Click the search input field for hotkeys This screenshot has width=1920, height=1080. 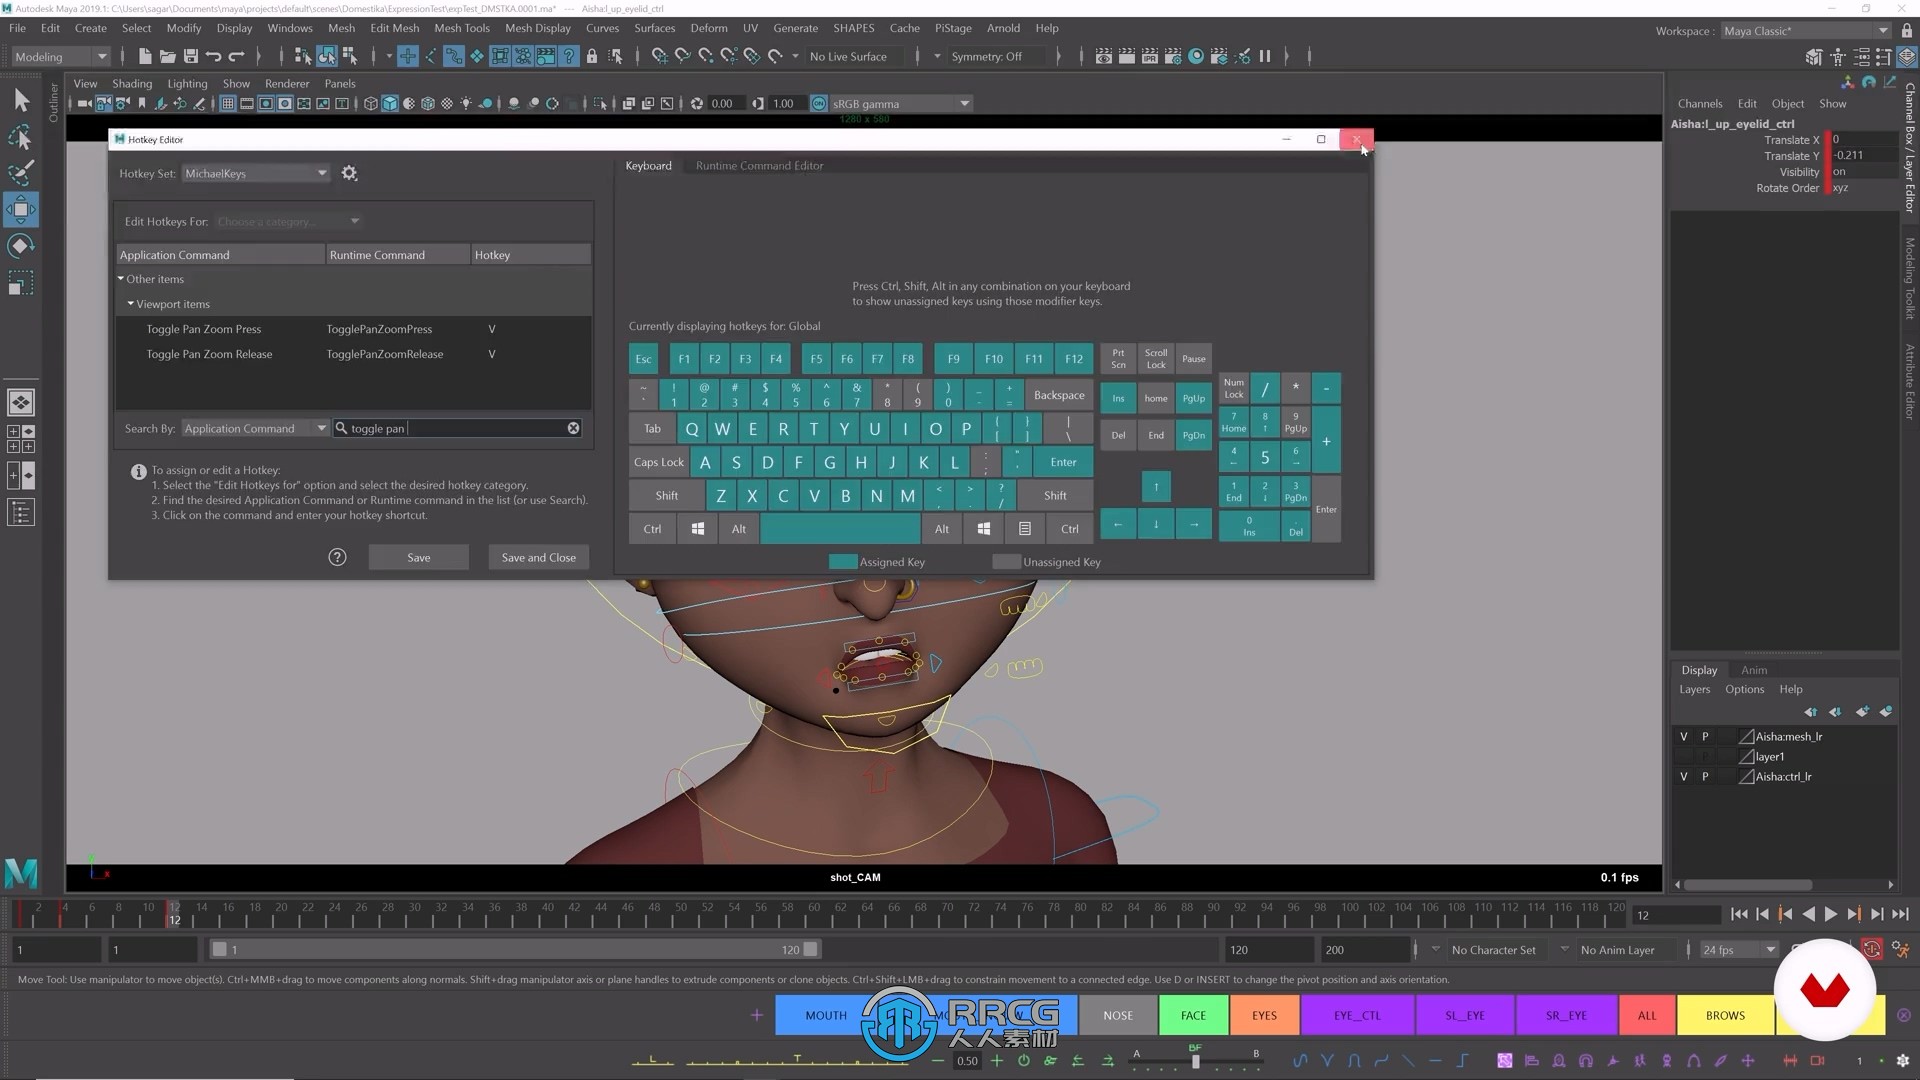pyautogui.click(x=455, y=427)
